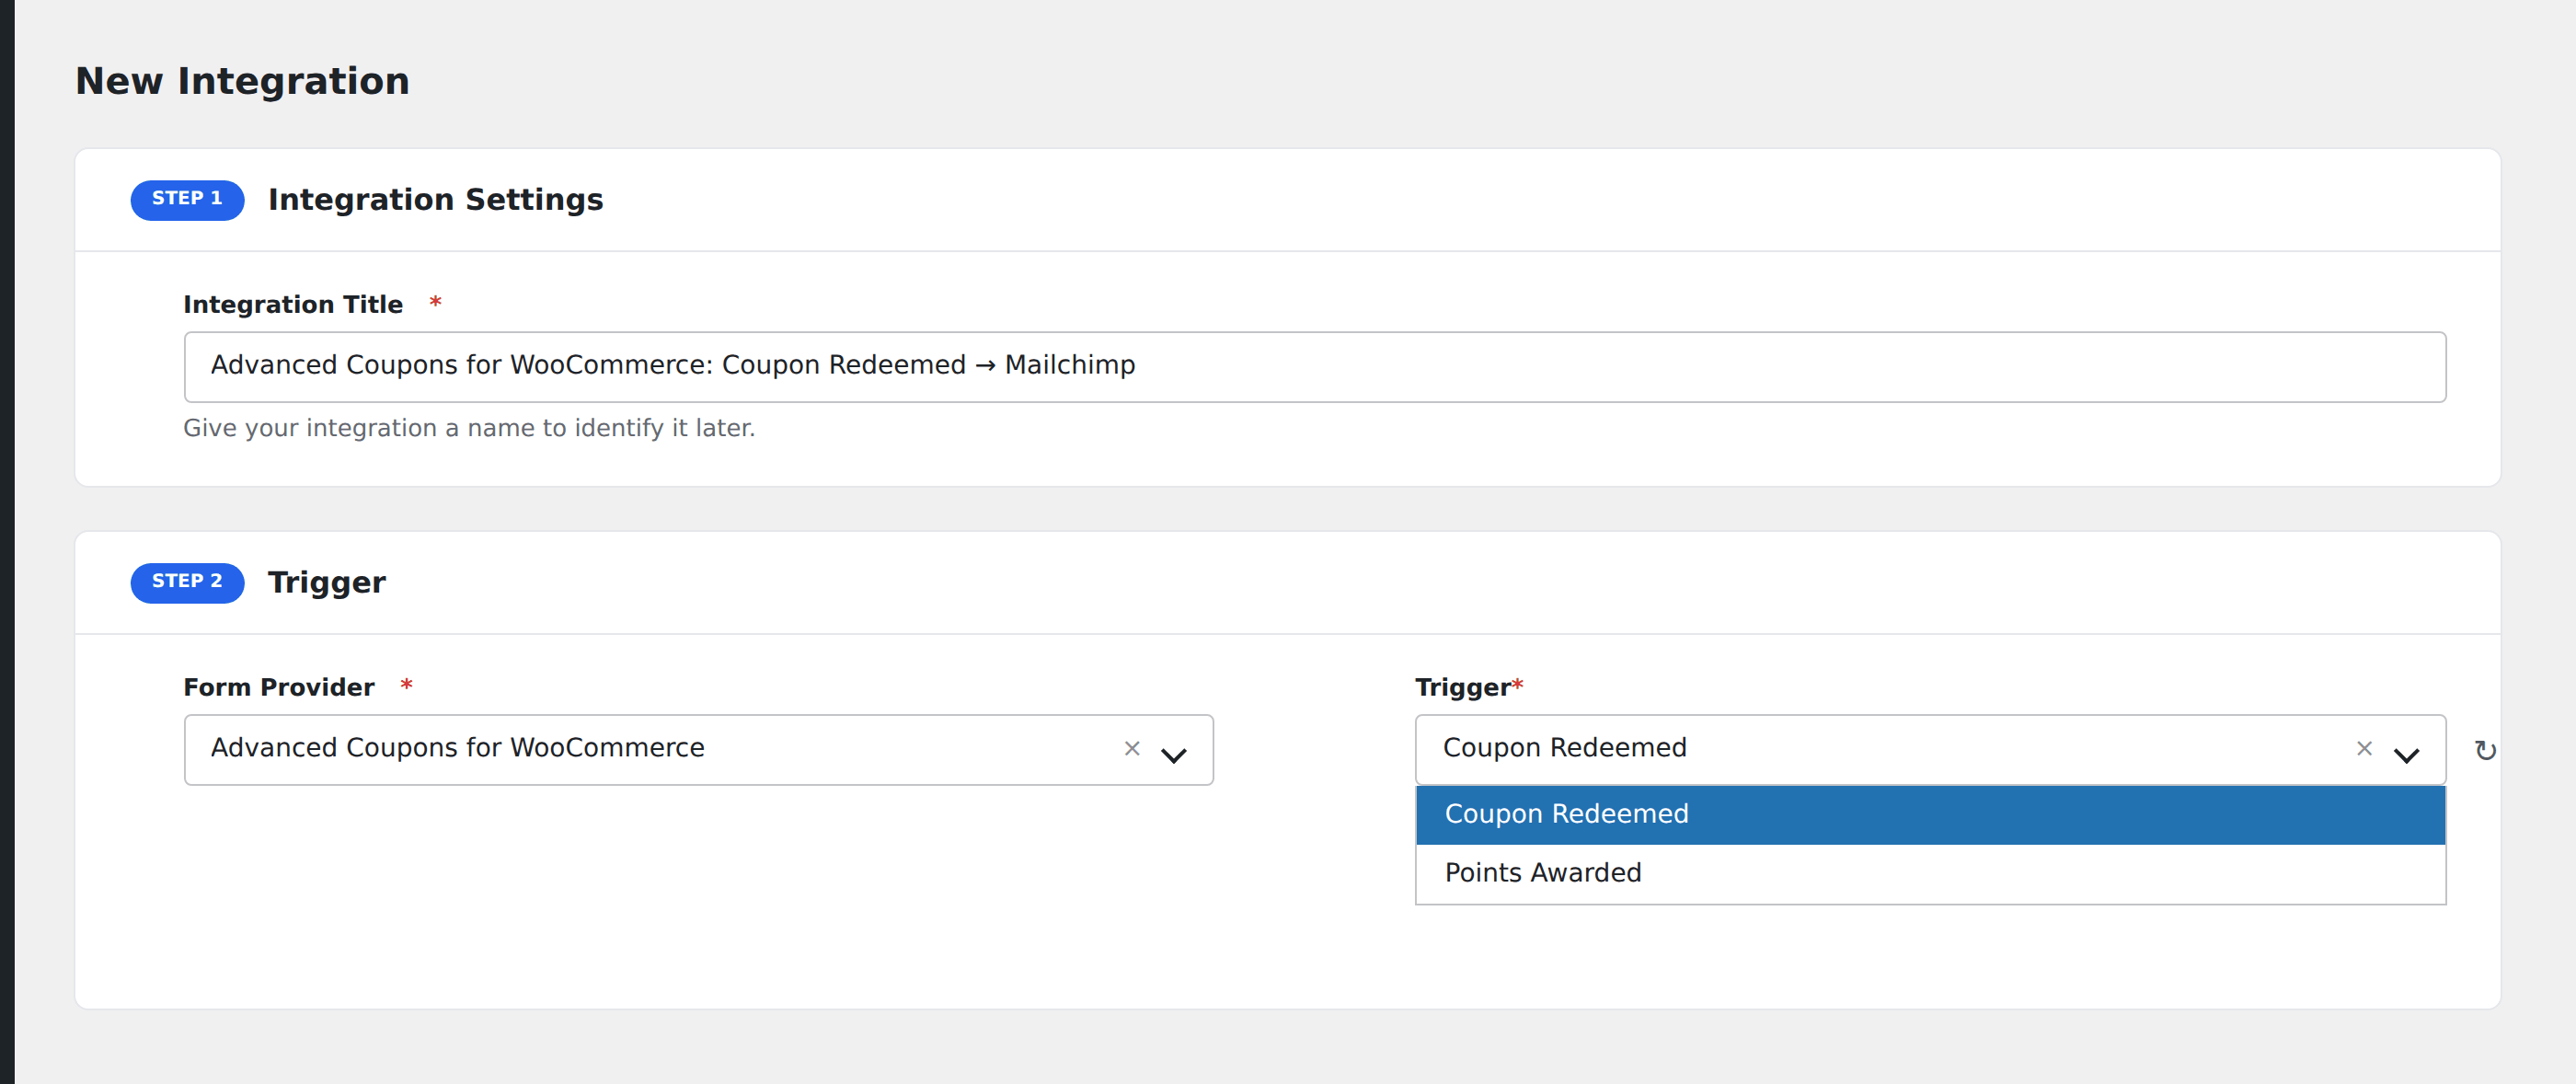2576x1084 pixels.
Task: Click the Integration Settings heading
Action: point(435,200)
